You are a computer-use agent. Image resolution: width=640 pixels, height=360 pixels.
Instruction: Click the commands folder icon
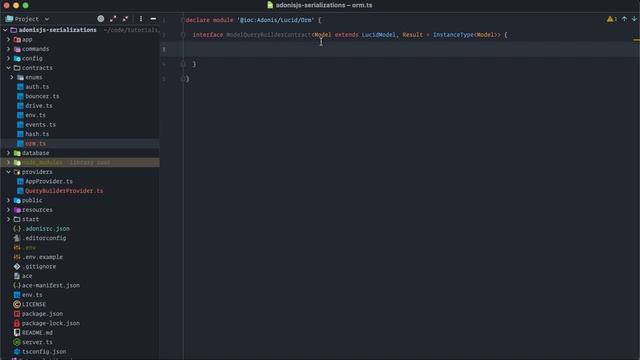17,49
